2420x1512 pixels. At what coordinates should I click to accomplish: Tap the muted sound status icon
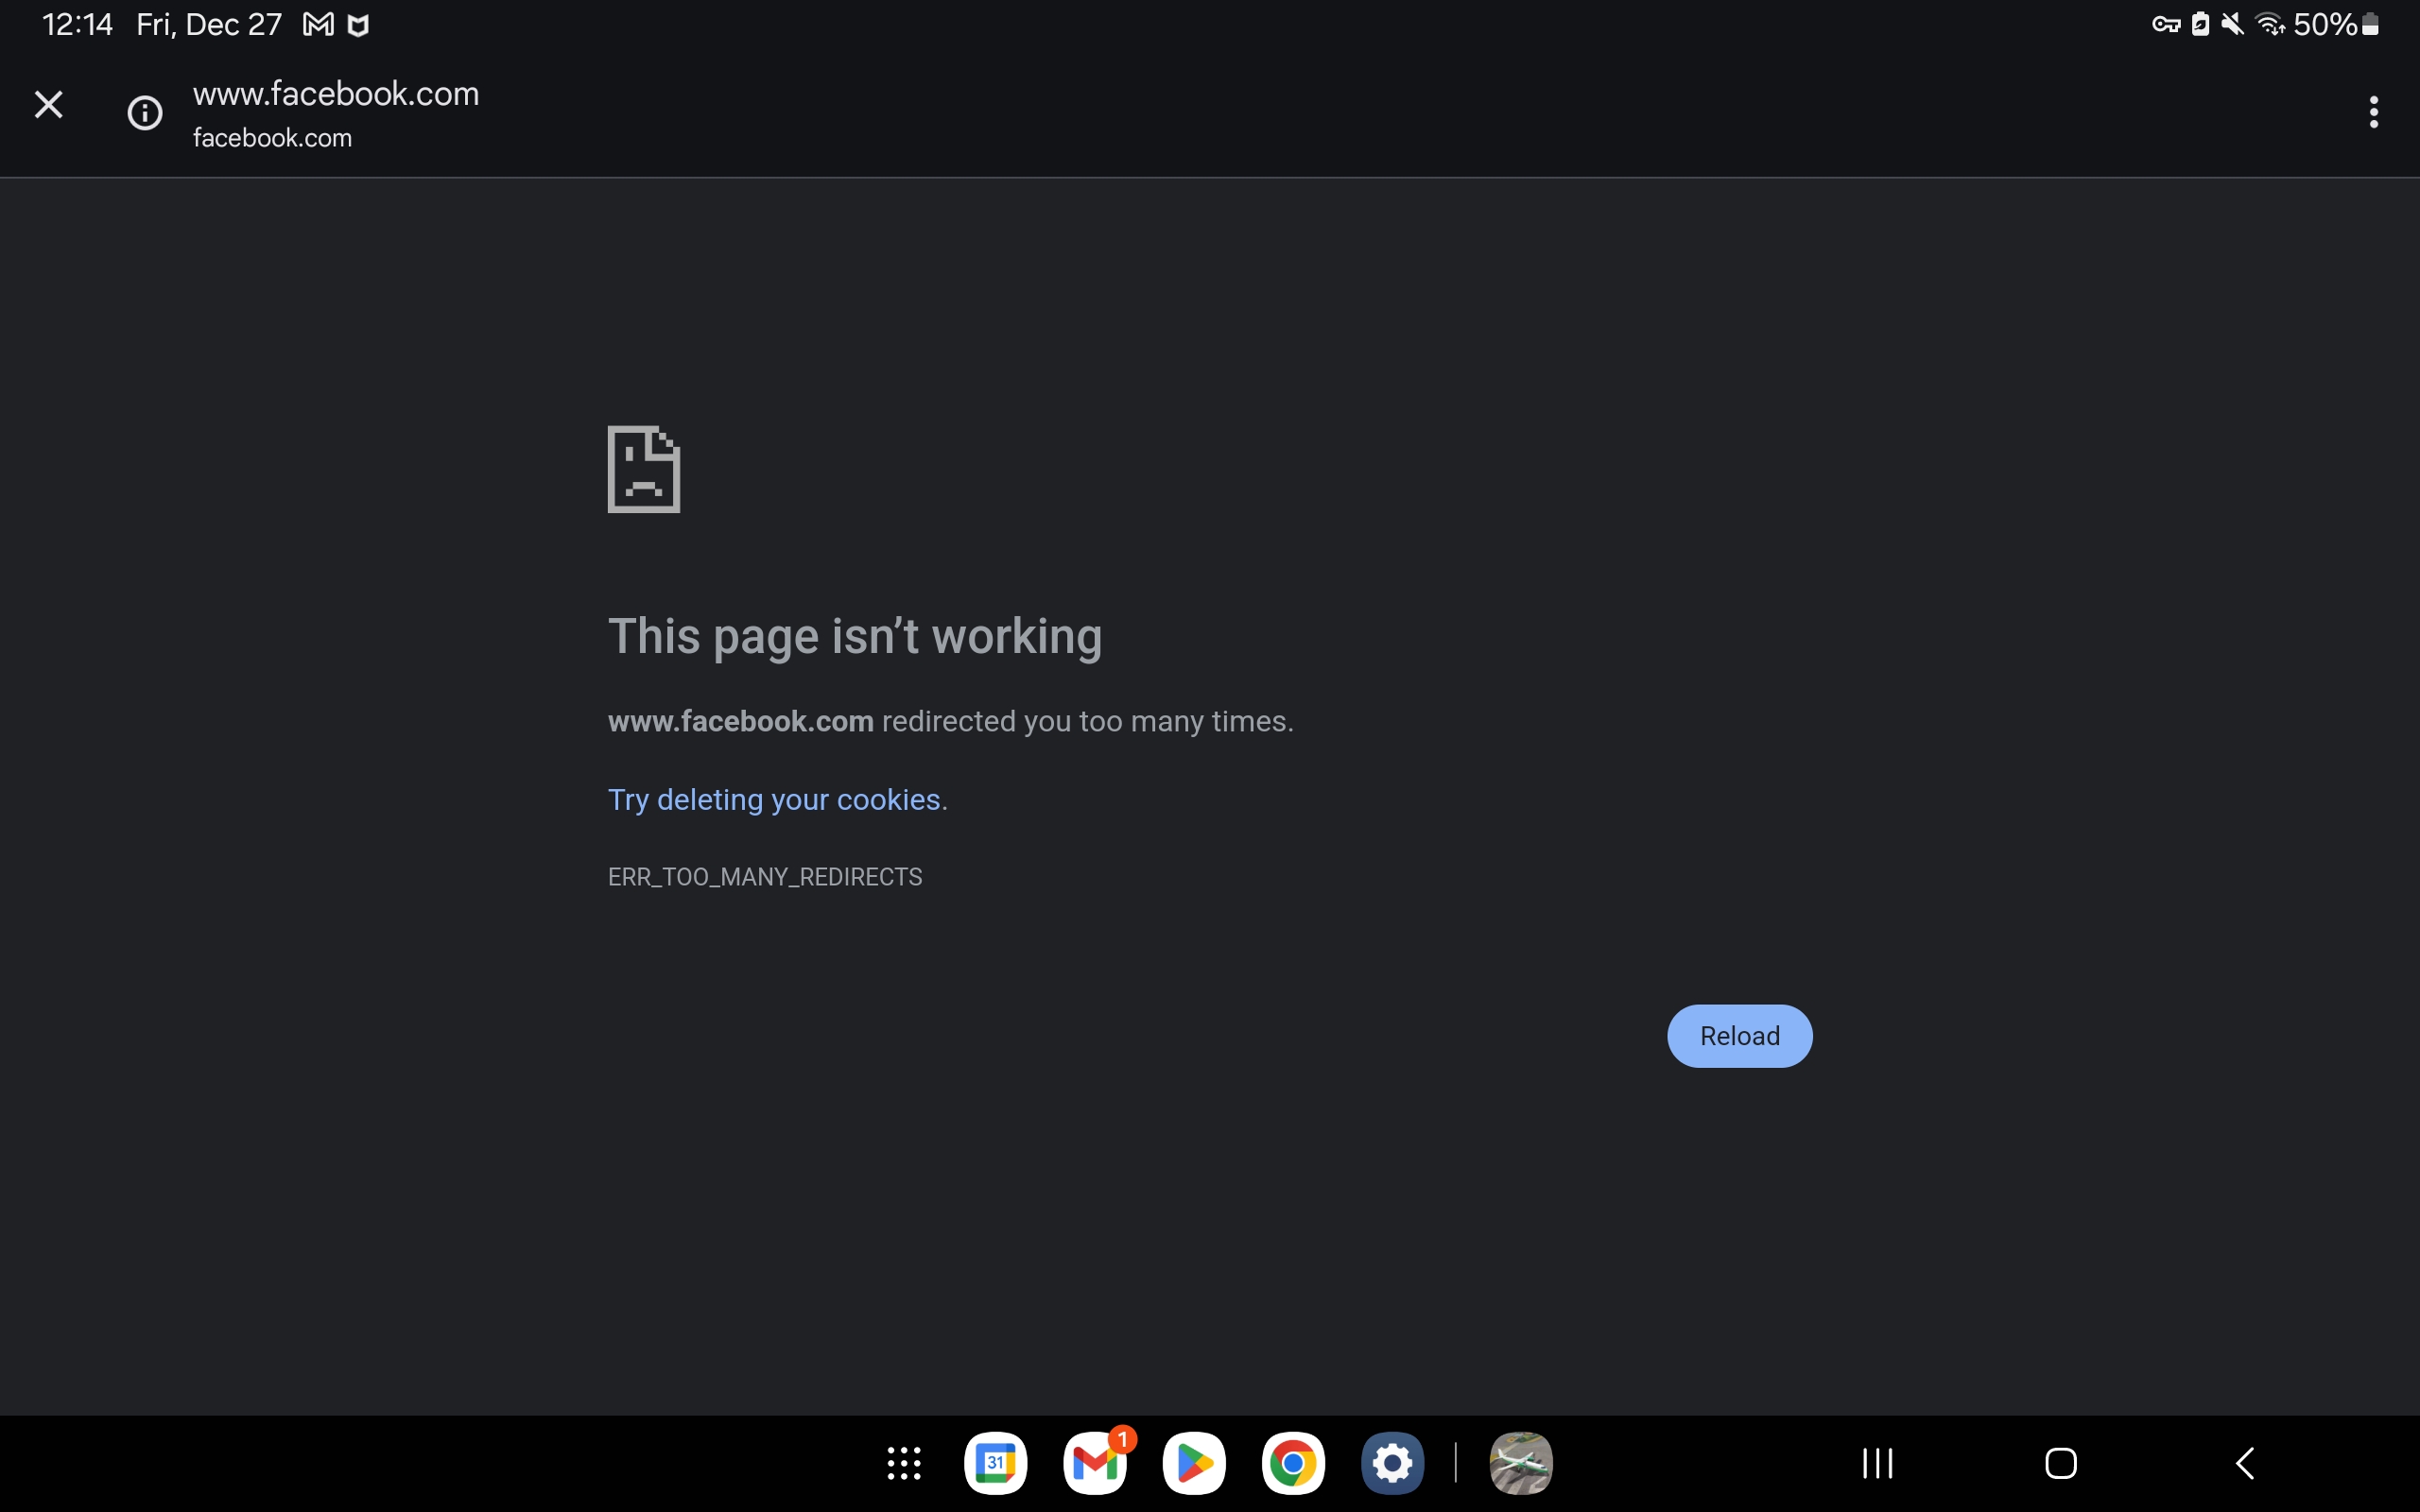pyautogui.click(x=2232, y=24)
